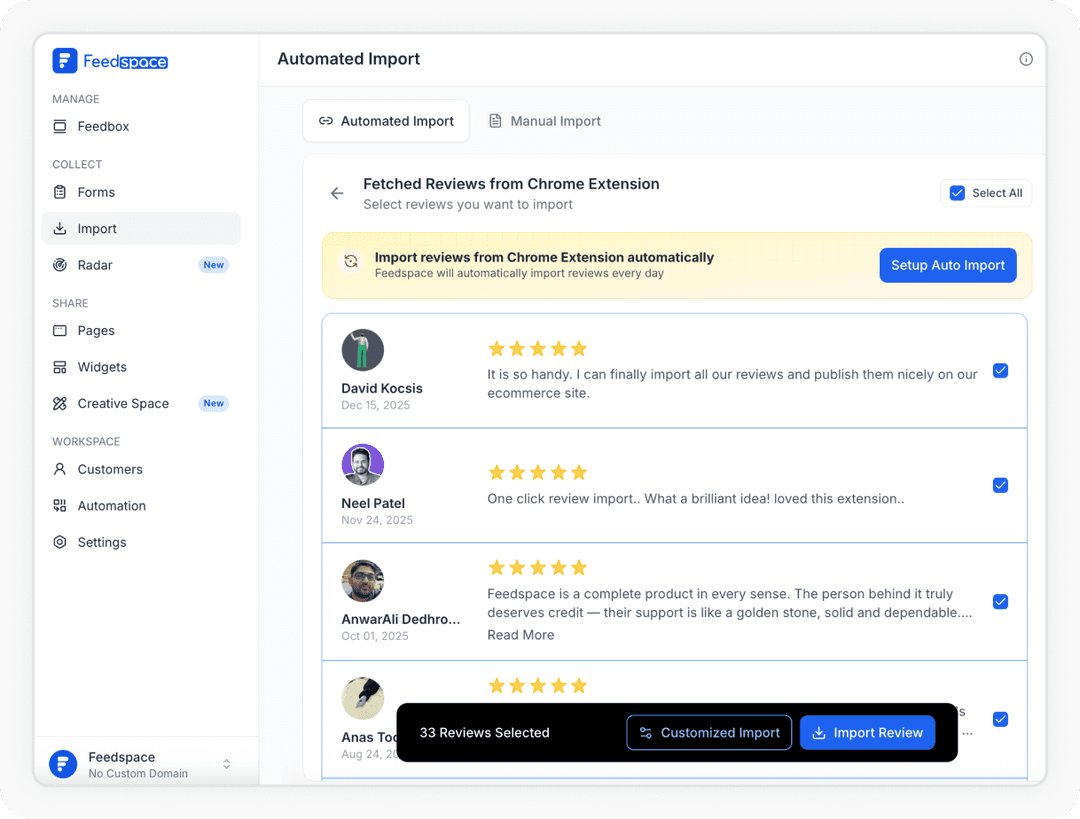The height and width of the screenshot is (819, 1080).
Task: Open Widgets in the sidebar
Action: tap(141, 367)
